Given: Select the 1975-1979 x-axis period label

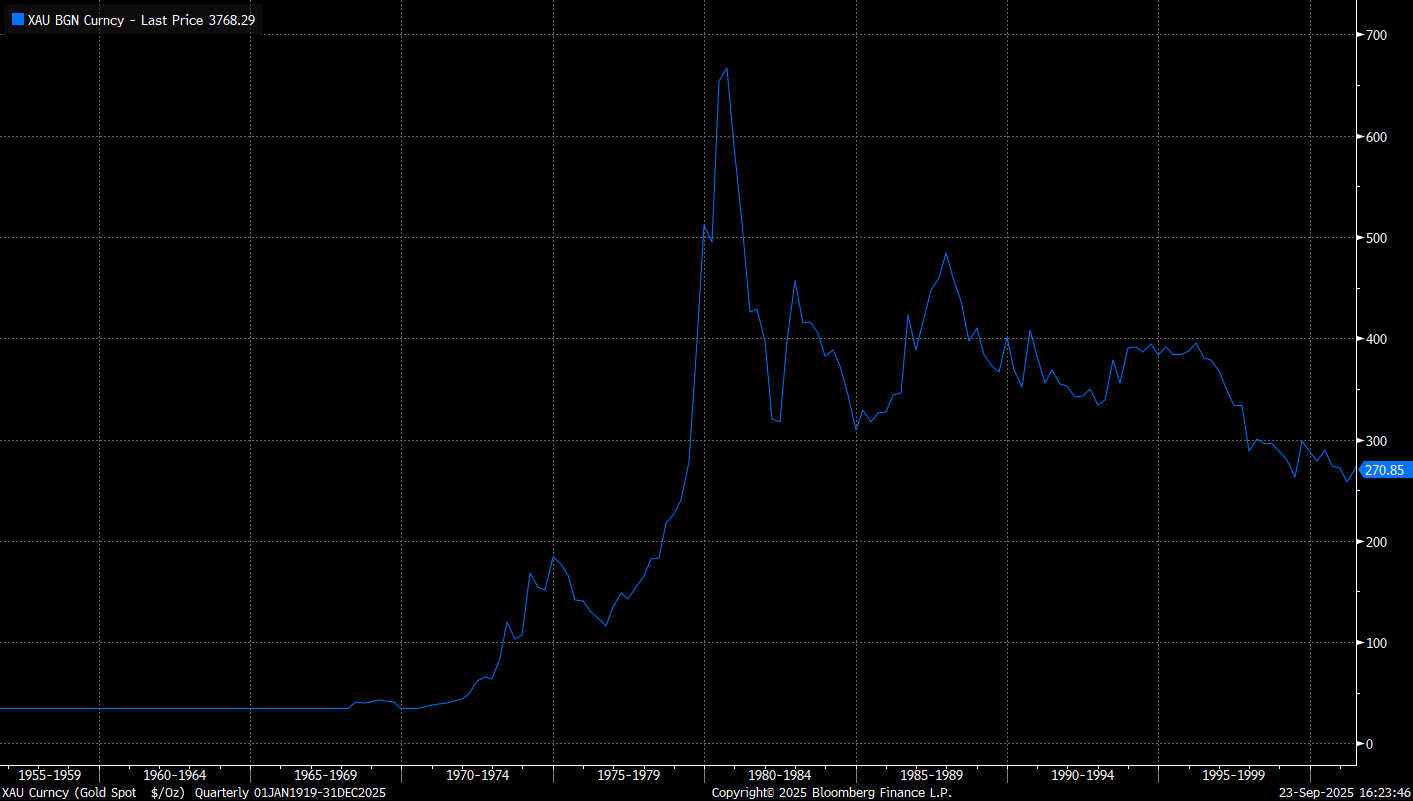Looking at the screenshot, I should coord(628,775).
